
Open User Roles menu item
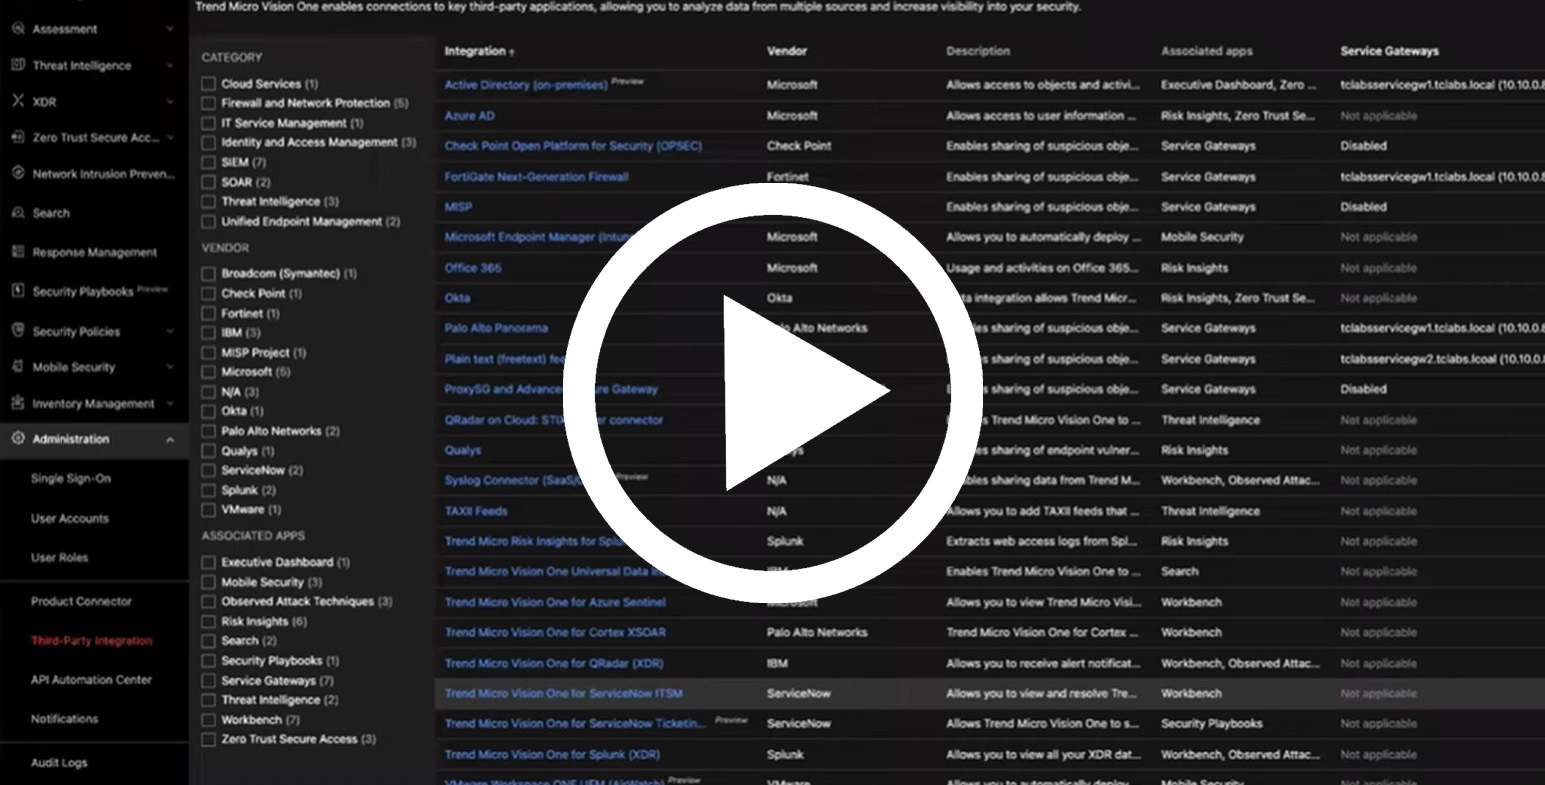pos(60,558)
